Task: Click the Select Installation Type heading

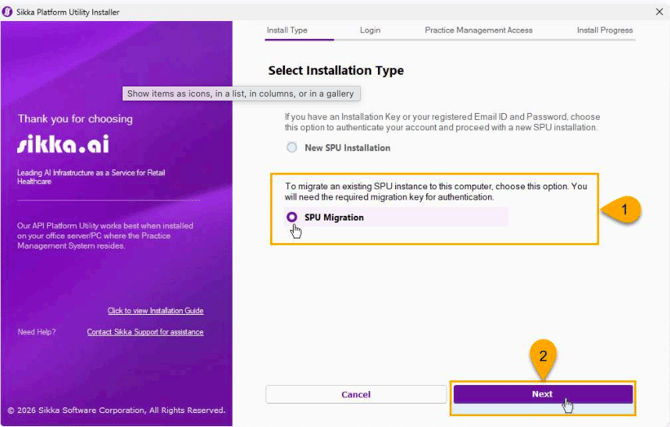Action: point(336,71)
